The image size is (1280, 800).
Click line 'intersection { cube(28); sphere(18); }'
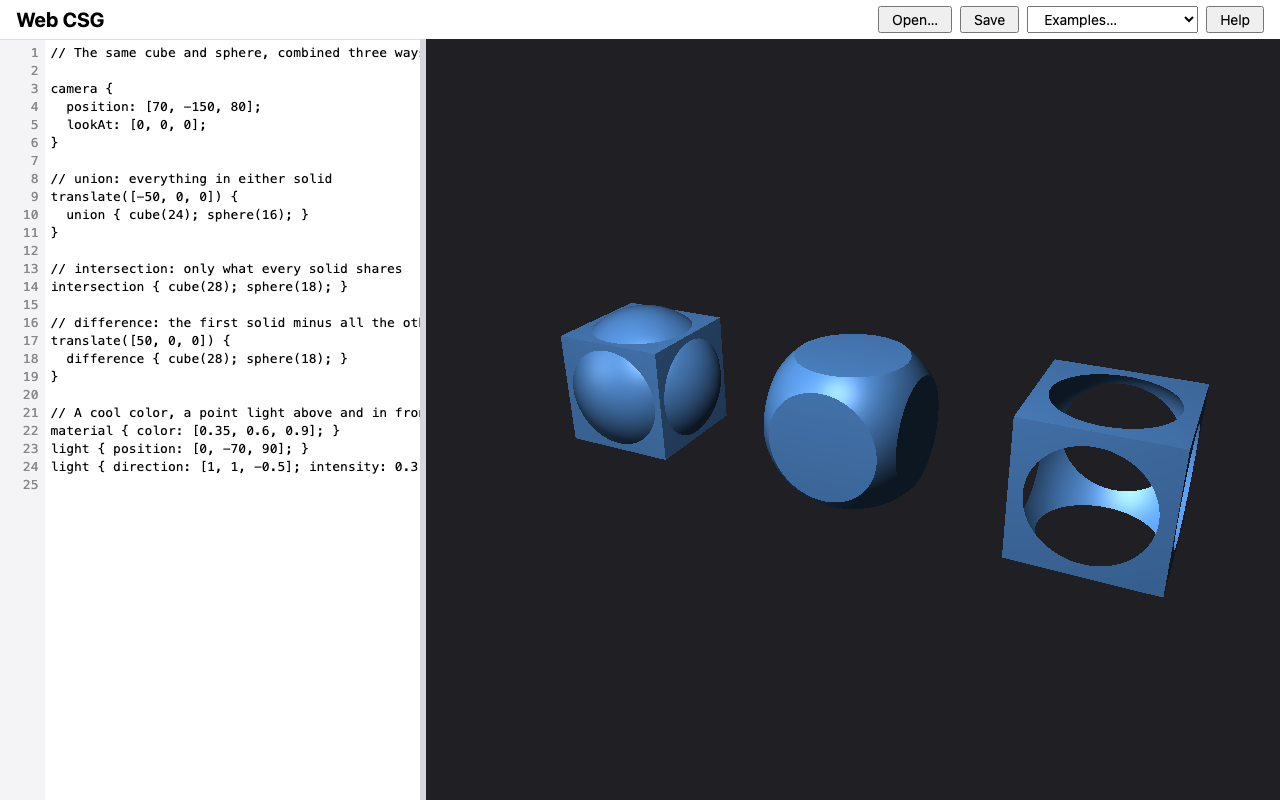(x=199, y=287)
